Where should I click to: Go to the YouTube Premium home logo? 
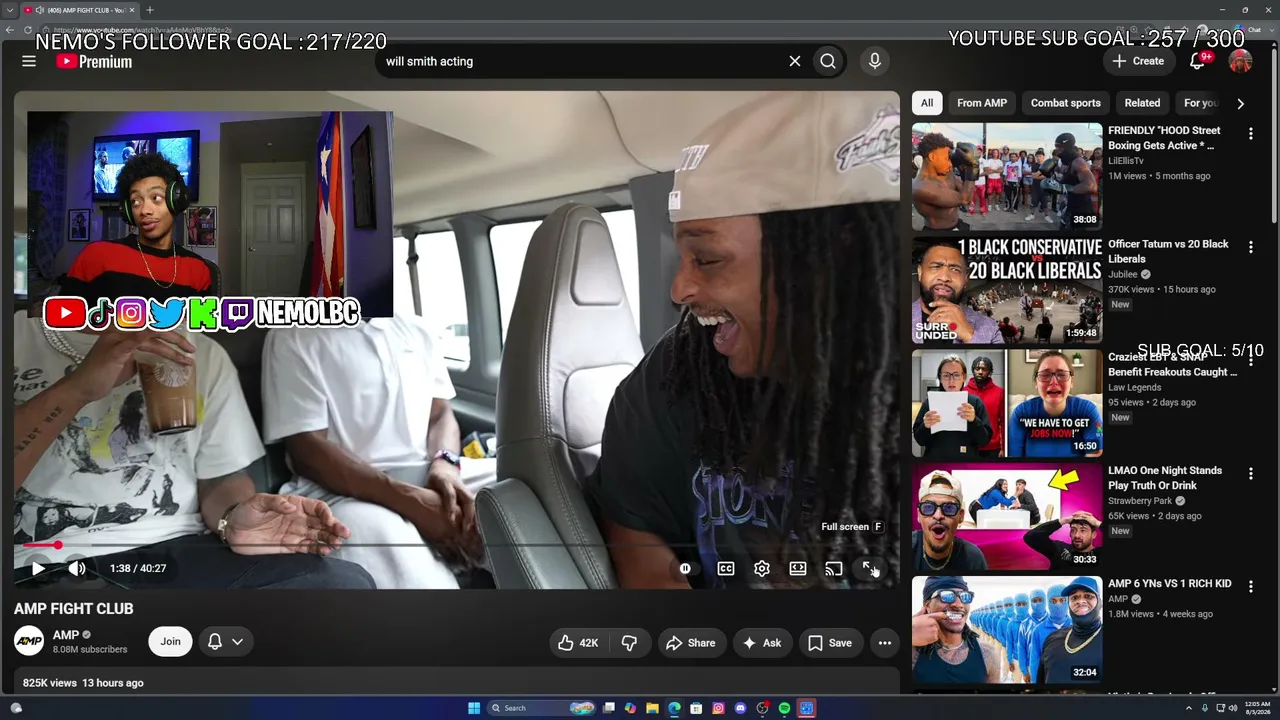(94, 61)
